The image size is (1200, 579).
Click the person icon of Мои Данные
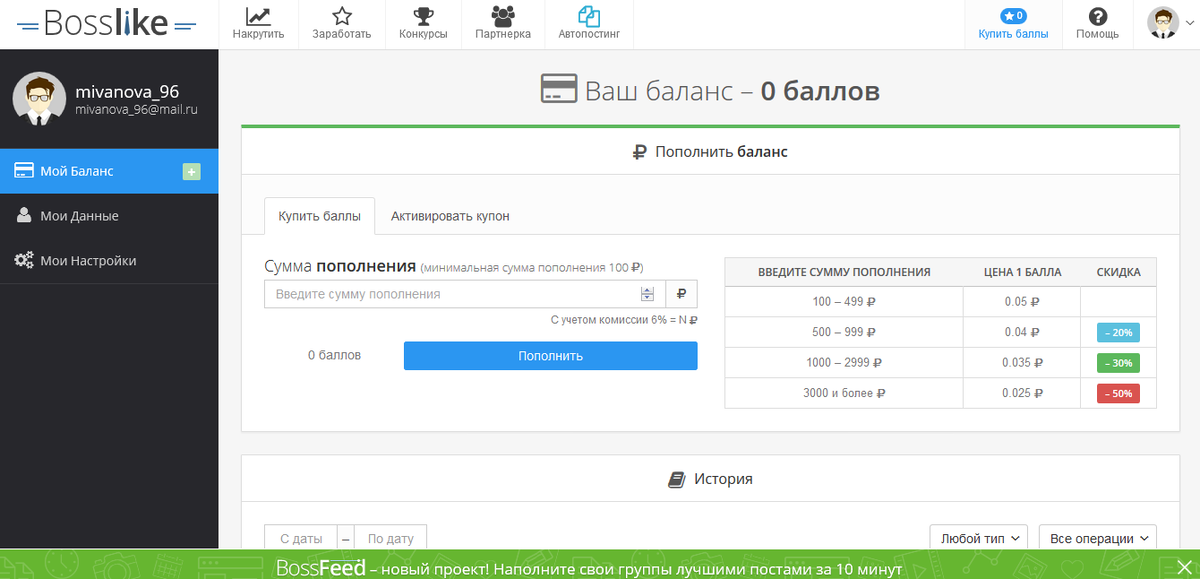[24, 216]
